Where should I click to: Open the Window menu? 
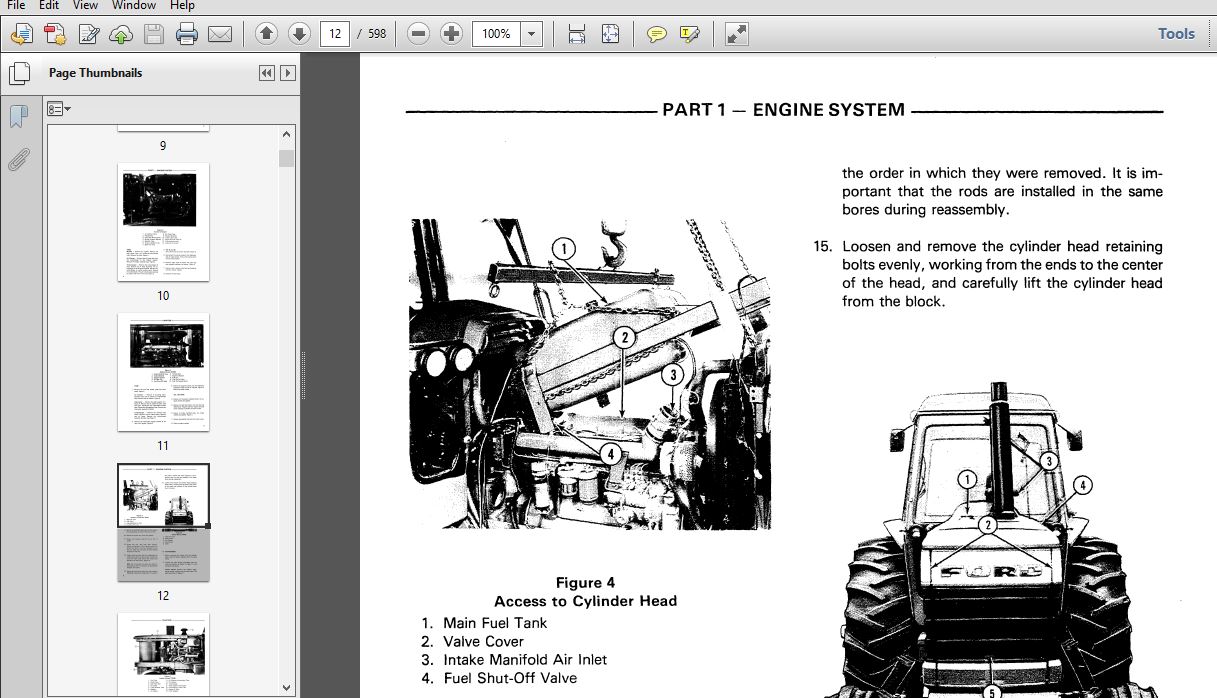[132, 6]
